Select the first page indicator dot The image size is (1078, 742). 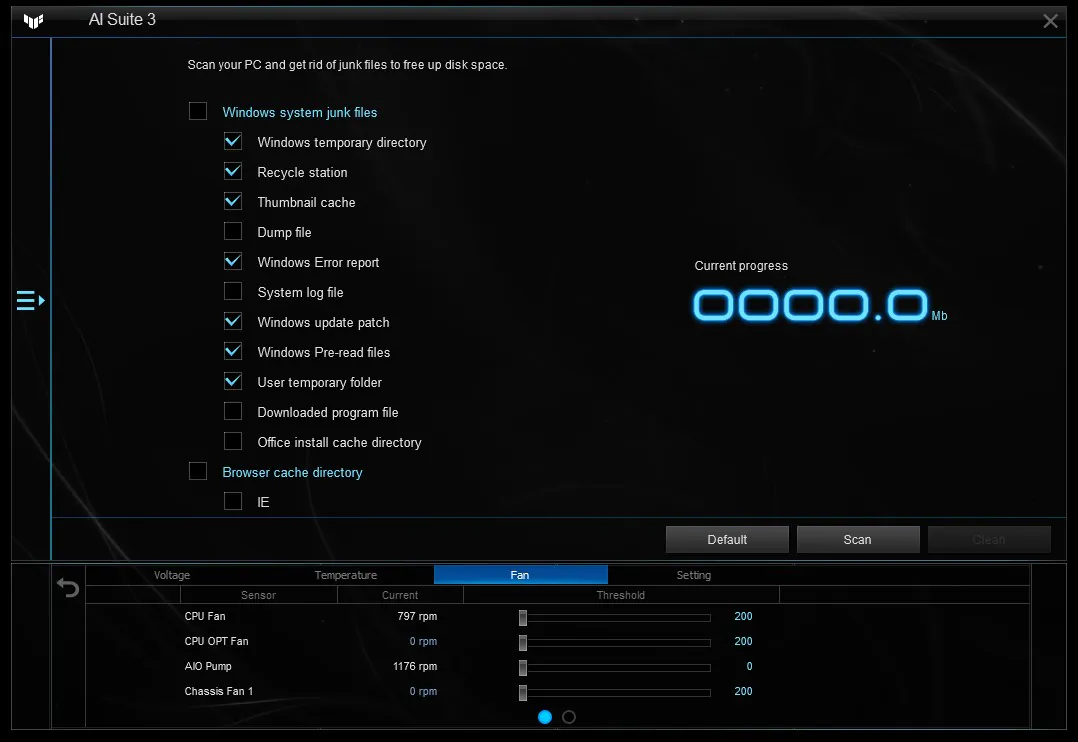545,717
